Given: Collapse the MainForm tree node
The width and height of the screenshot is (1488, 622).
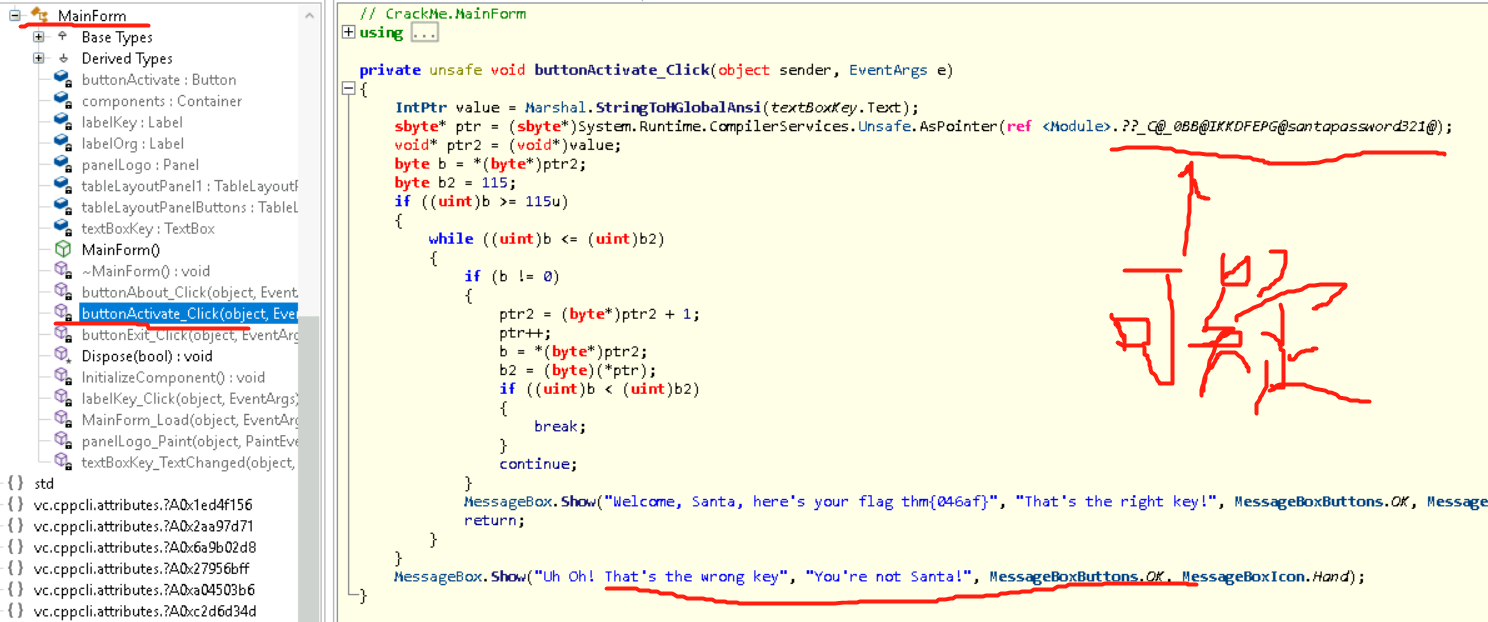Looking at the screenshot, I should click(15, 16).
